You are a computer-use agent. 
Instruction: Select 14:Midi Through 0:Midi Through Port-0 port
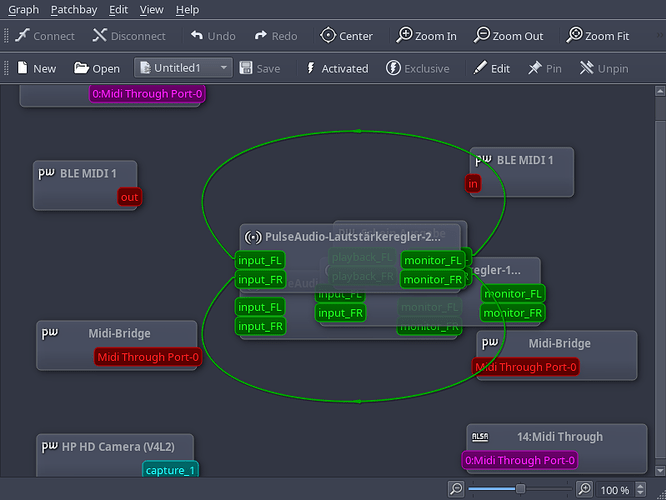520,460
